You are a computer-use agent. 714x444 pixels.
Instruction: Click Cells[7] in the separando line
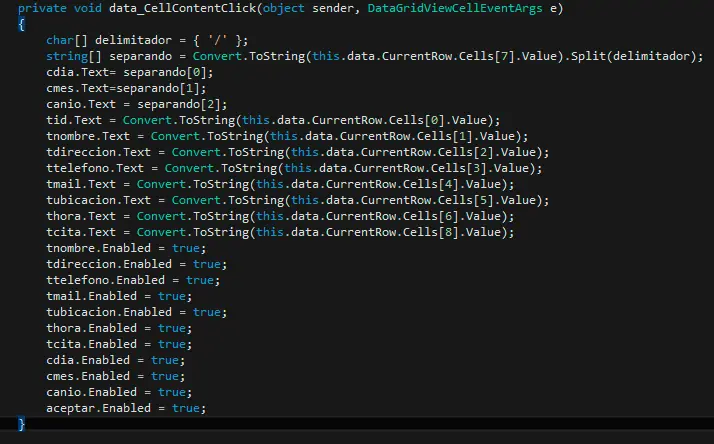(x=487, y=56)
